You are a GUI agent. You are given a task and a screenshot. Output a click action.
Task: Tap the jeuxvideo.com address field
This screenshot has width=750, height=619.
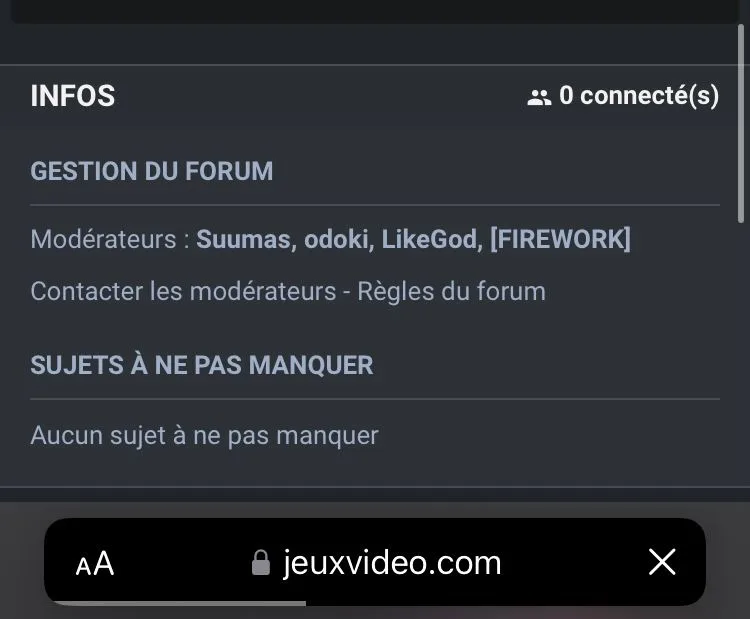coord(375,562)
